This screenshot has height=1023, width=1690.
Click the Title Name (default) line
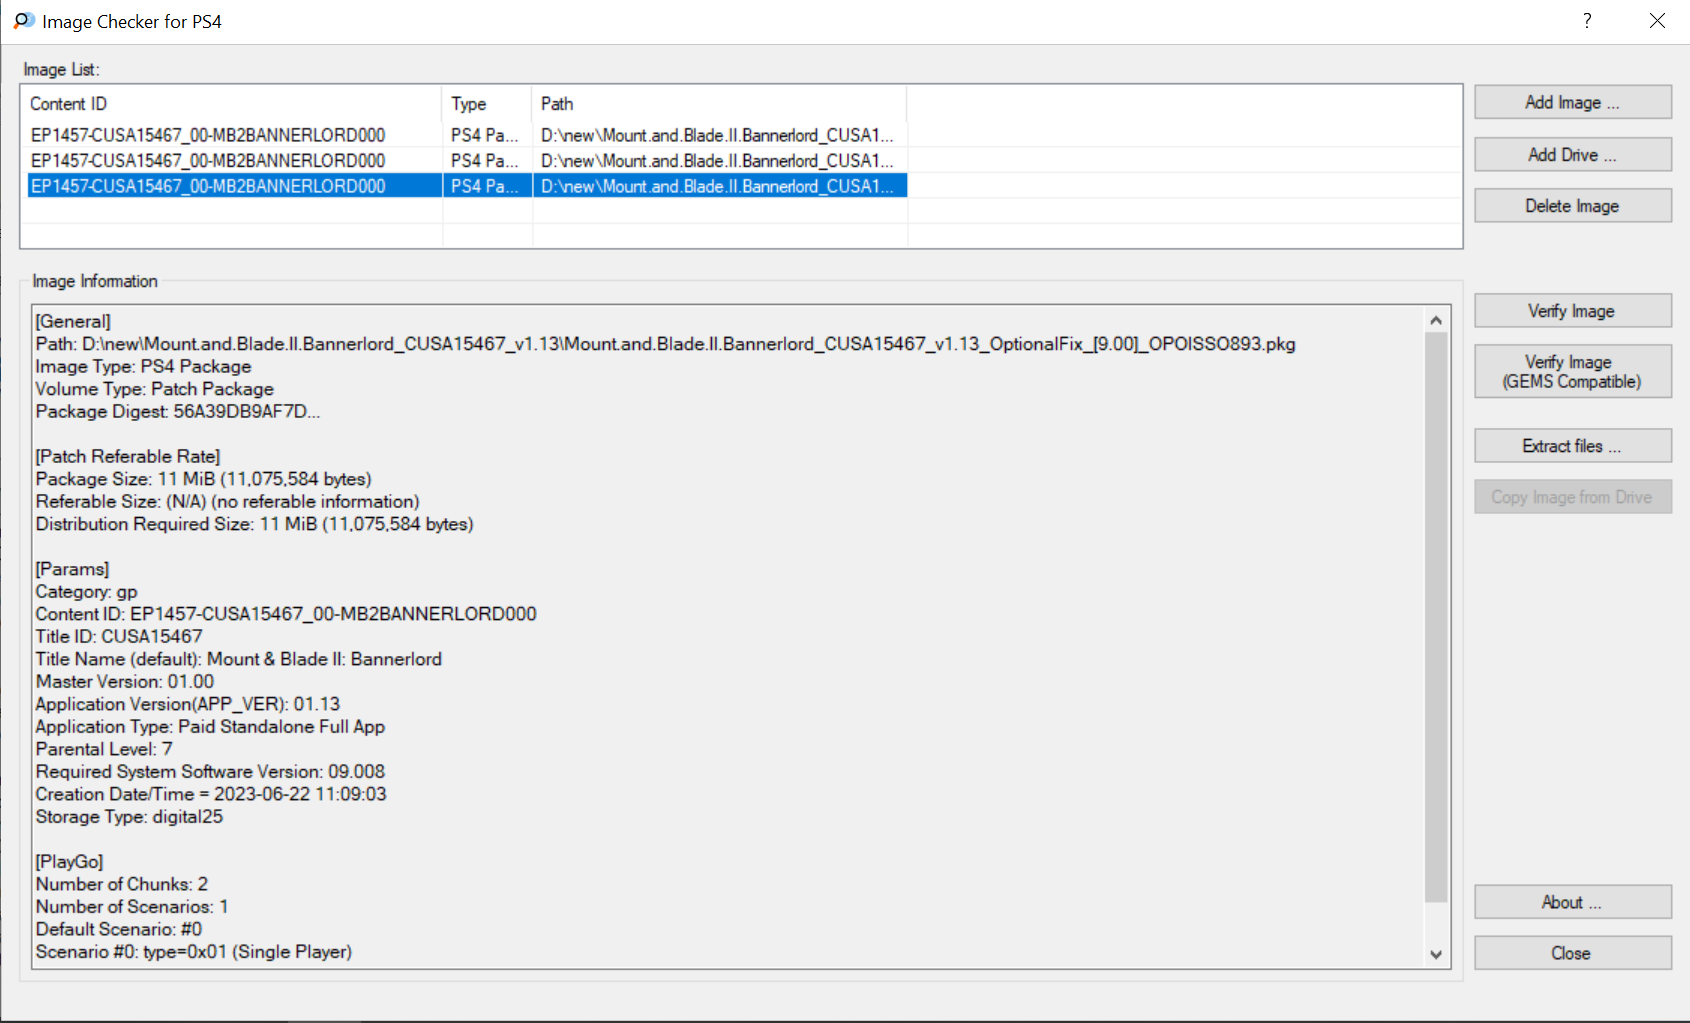(239, 659)
